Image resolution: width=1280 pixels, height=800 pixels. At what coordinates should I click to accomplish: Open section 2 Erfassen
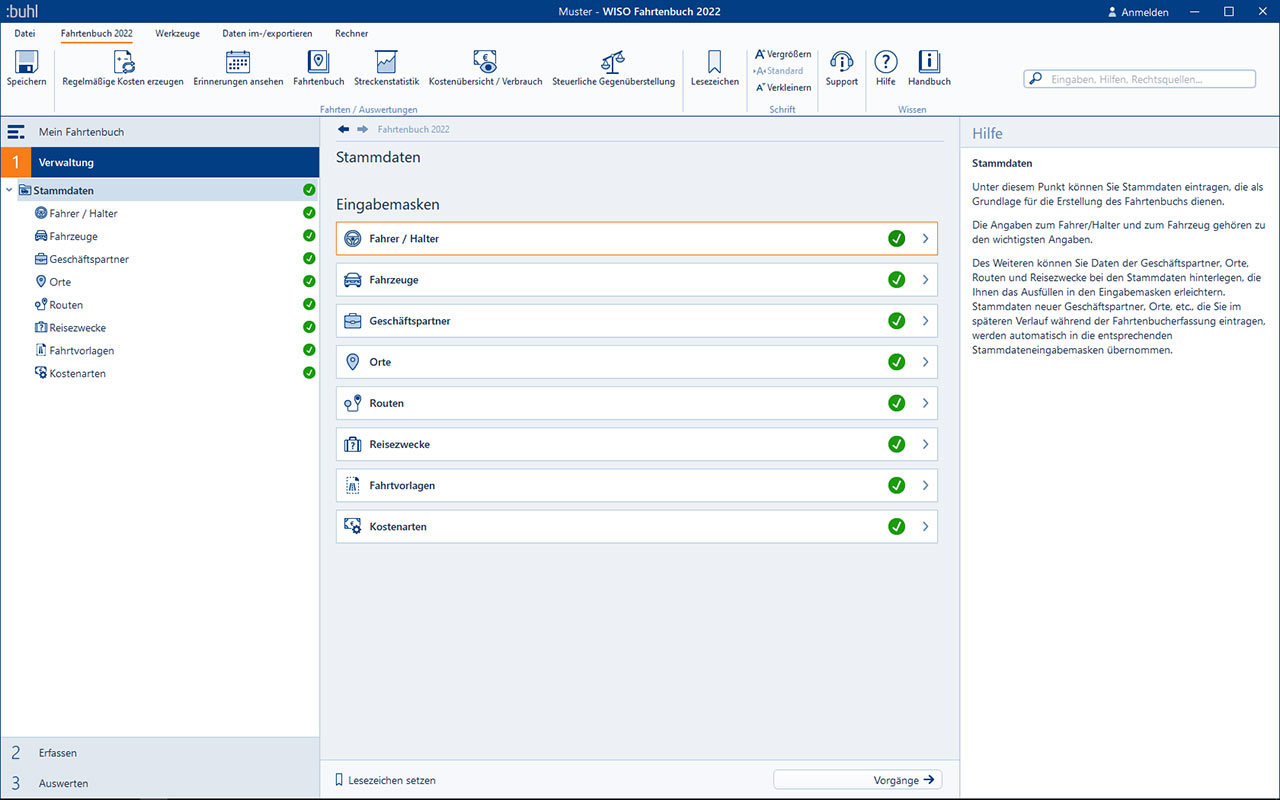tap(160, 753)
